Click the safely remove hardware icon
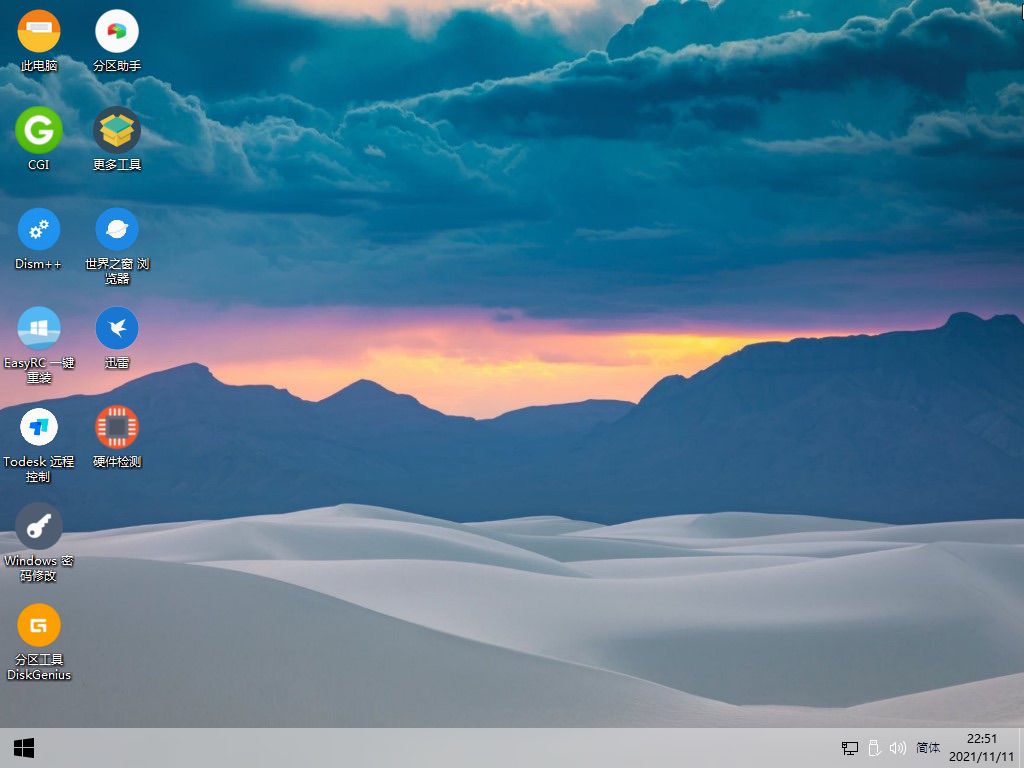This screenshot has width=1024, height=768. [873, 747]
